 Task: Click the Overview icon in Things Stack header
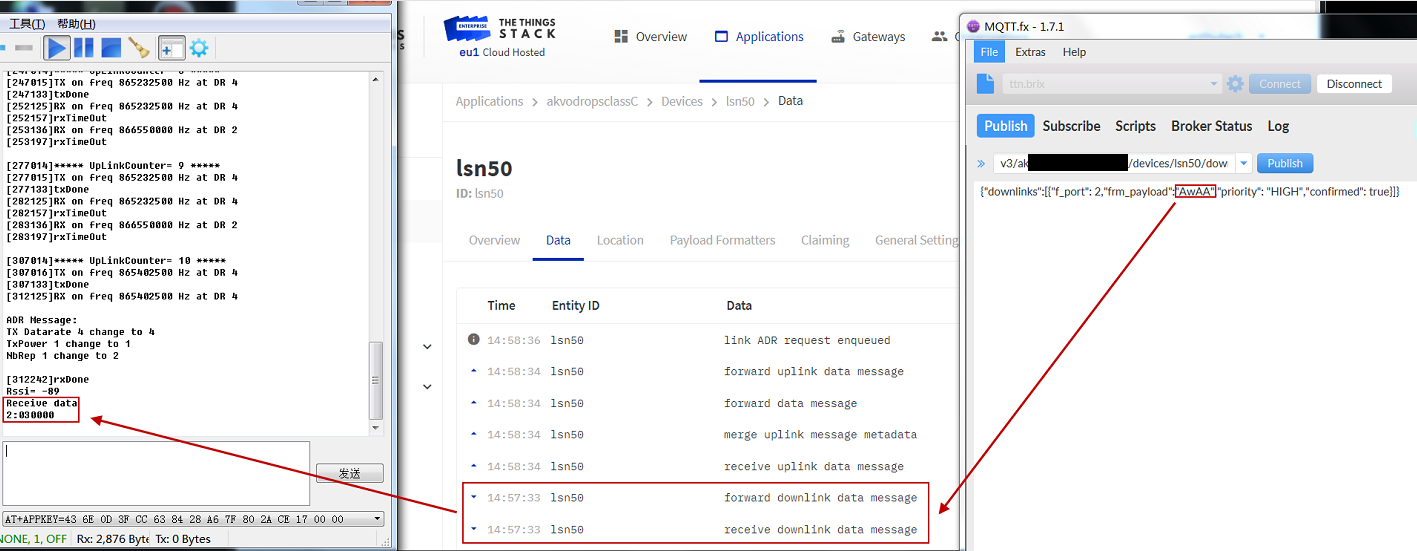pos(620,37)
